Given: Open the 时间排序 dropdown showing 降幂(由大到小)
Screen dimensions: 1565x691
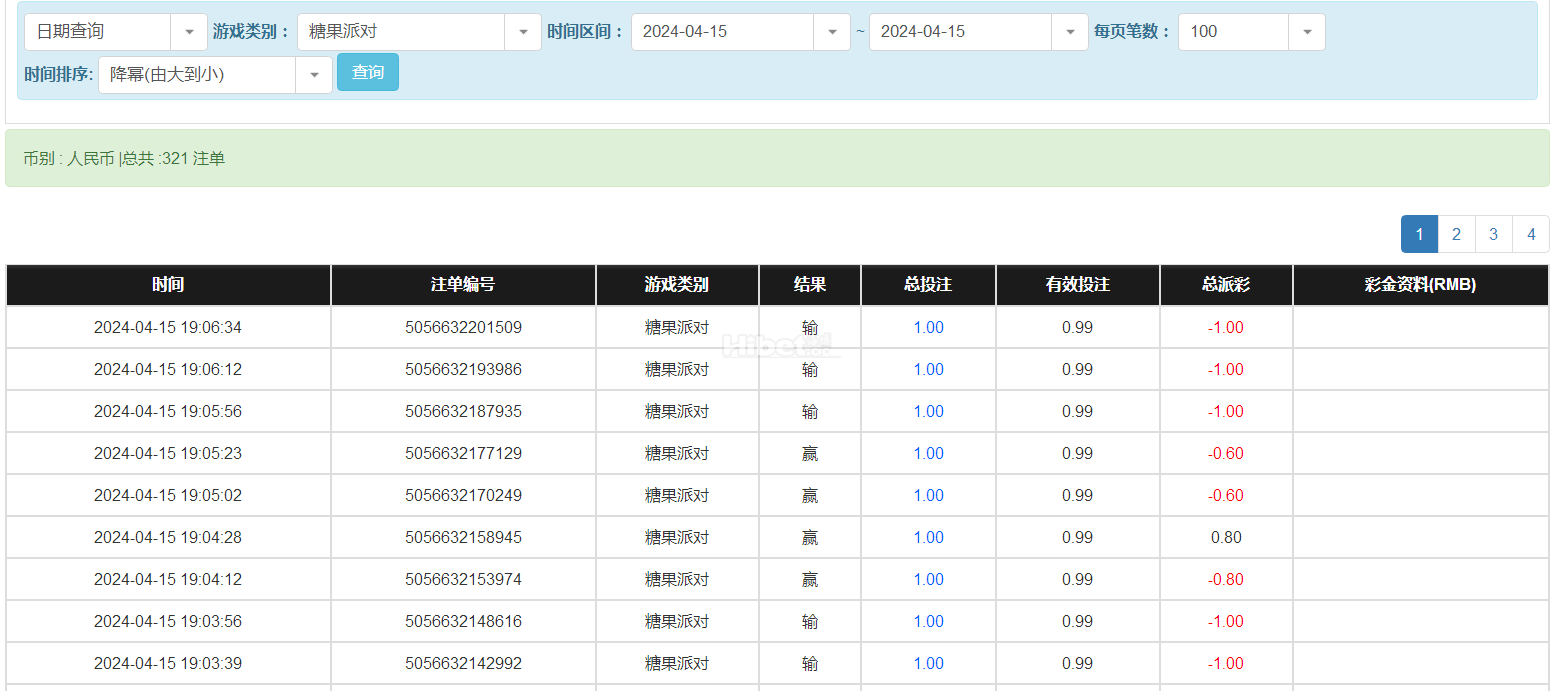Looking at the screenshot, I should (215, 74).
